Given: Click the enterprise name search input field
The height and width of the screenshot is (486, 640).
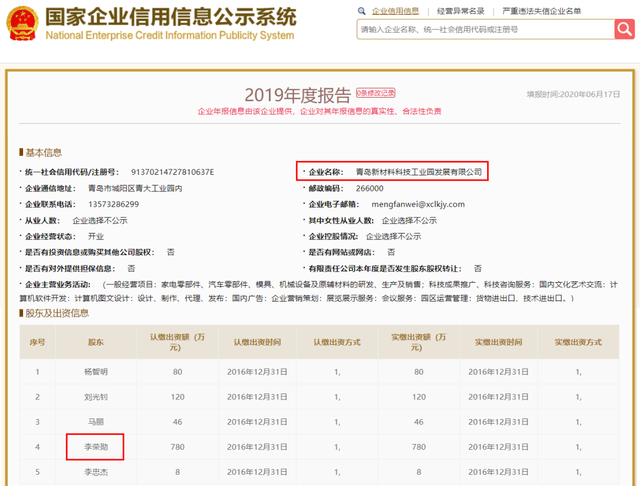Looking at the screenshot, I should [x=480, y=30].
